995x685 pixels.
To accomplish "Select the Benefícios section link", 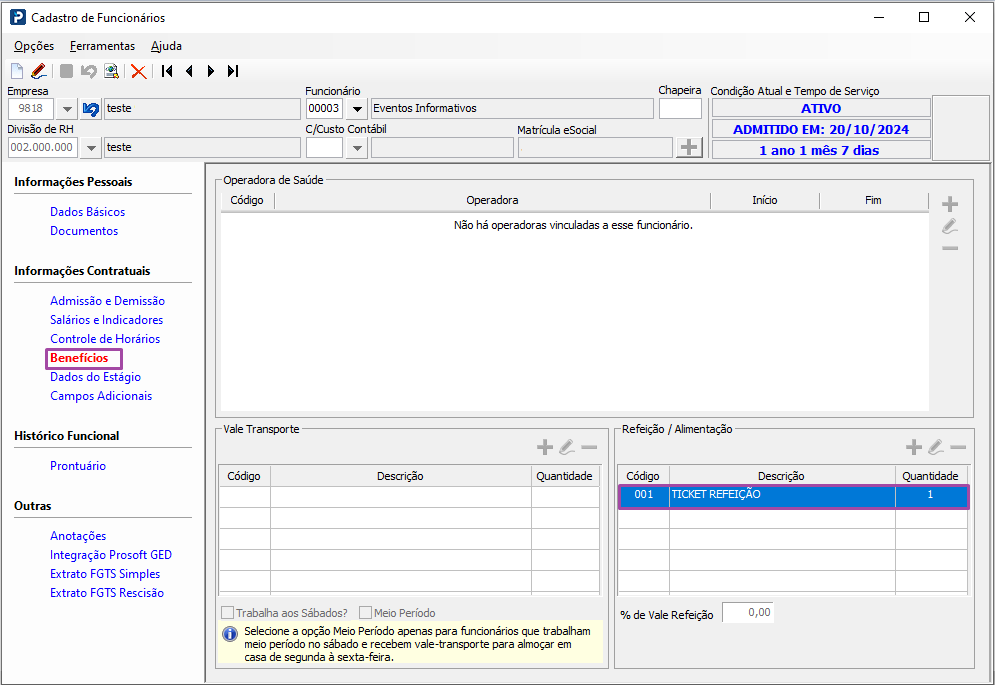I will click(79, 358).
